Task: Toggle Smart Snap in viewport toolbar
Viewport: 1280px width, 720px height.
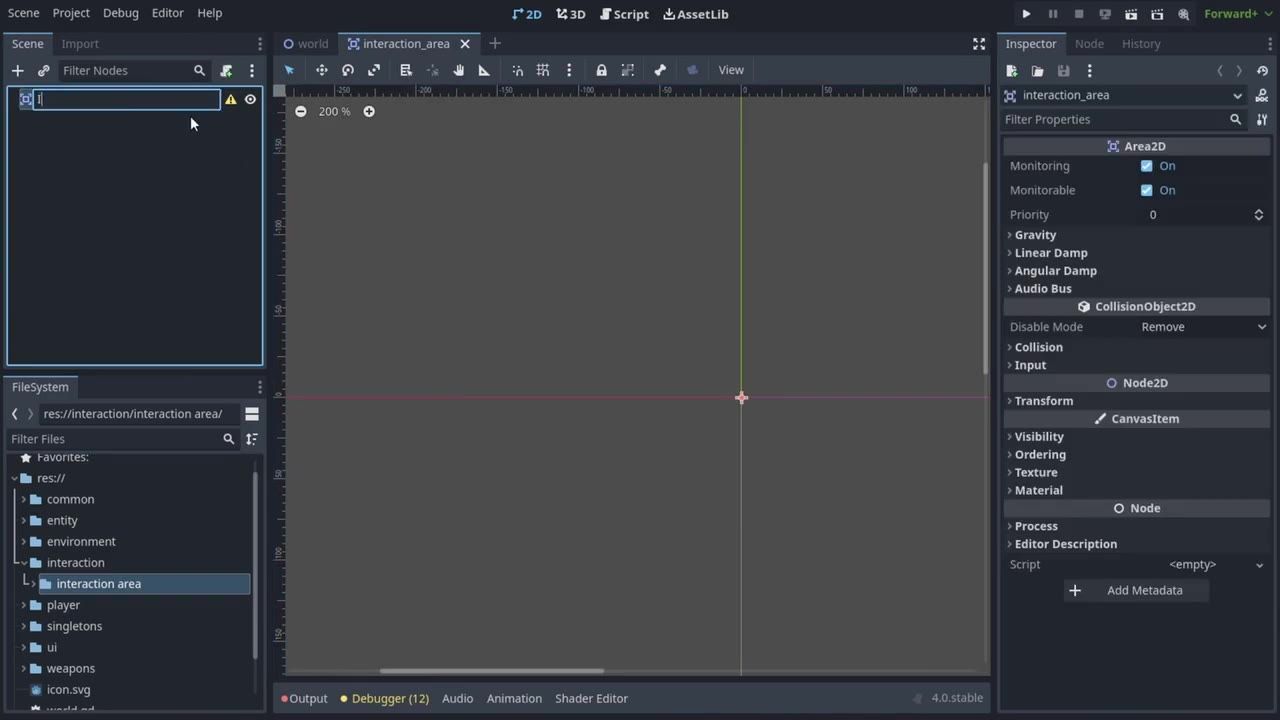Action: coord(518,70)
